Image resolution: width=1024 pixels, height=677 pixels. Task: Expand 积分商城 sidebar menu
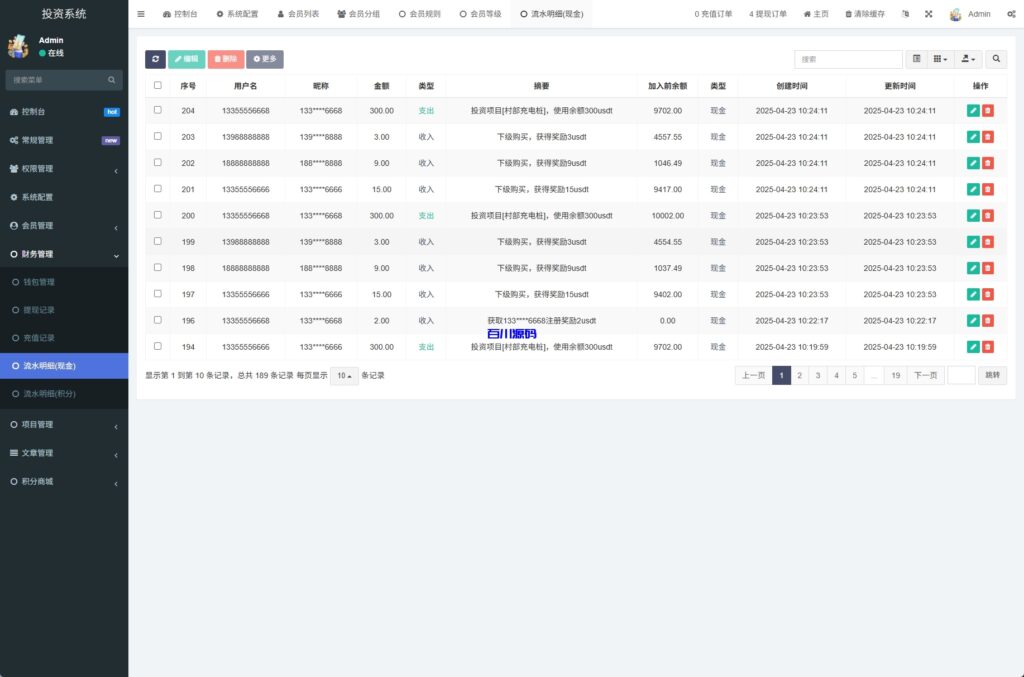[64, 481]
